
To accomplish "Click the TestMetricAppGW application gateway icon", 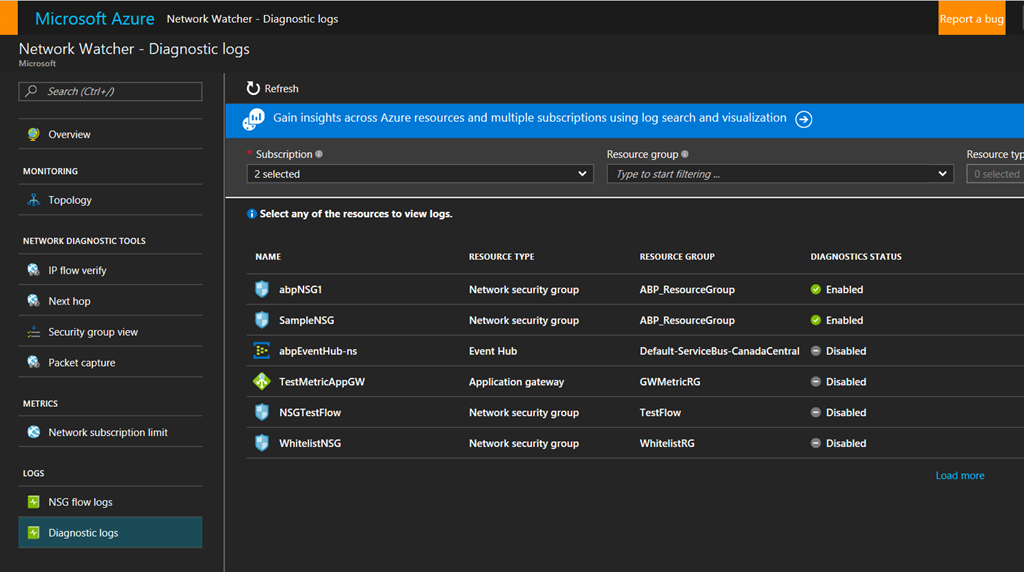I will point(262,381).
